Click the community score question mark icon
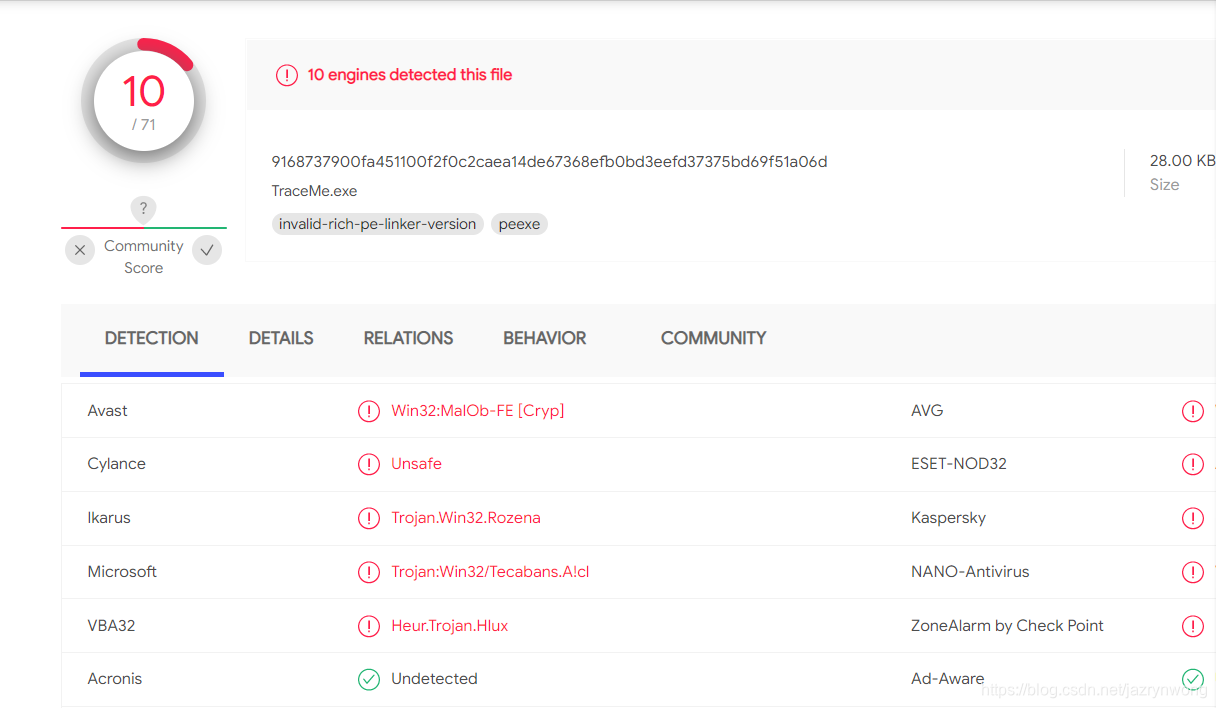This screenshot has height=708, width=1216. (143, 209)
